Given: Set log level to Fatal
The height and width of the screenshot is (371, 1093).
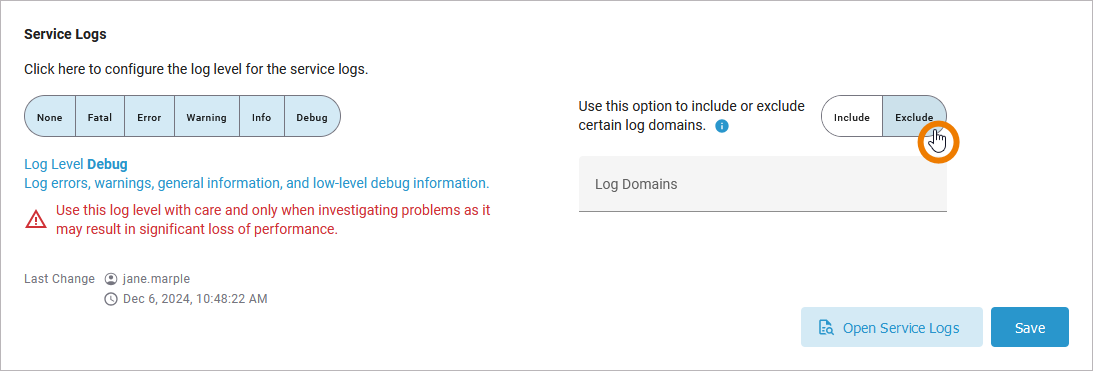Looking at the screenshot, I should [x=100, y=117].
